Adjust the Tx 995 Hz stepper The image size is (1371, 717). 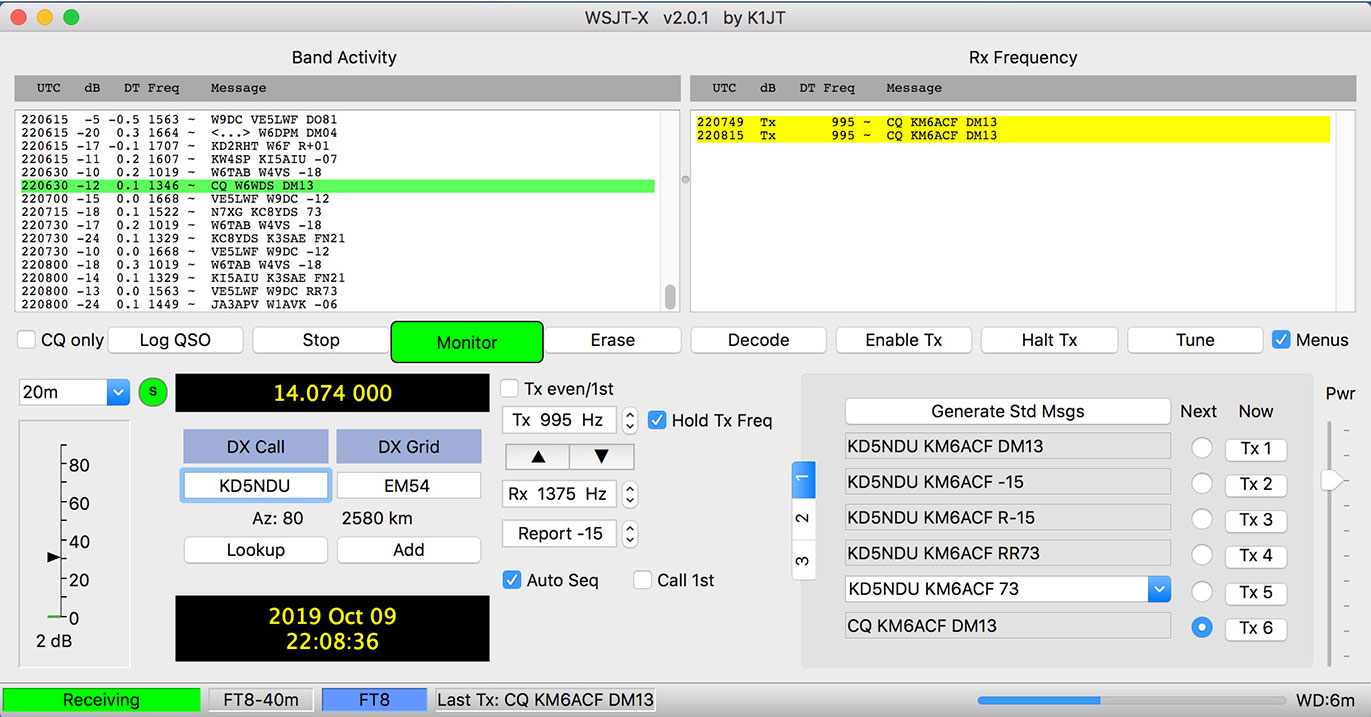point(630,420)
